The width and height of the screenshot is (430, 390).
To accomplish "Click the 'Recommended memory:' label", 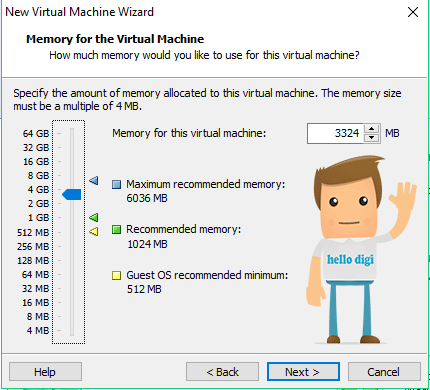I will [x=183, y=229].
